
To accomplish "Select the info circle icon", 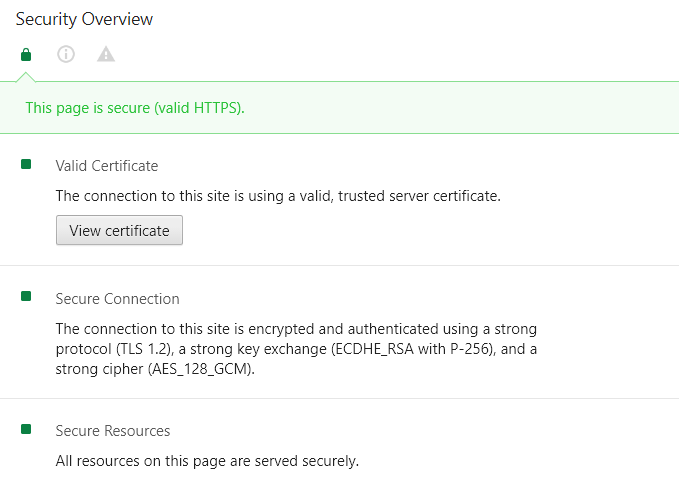I will coord(66,54).
